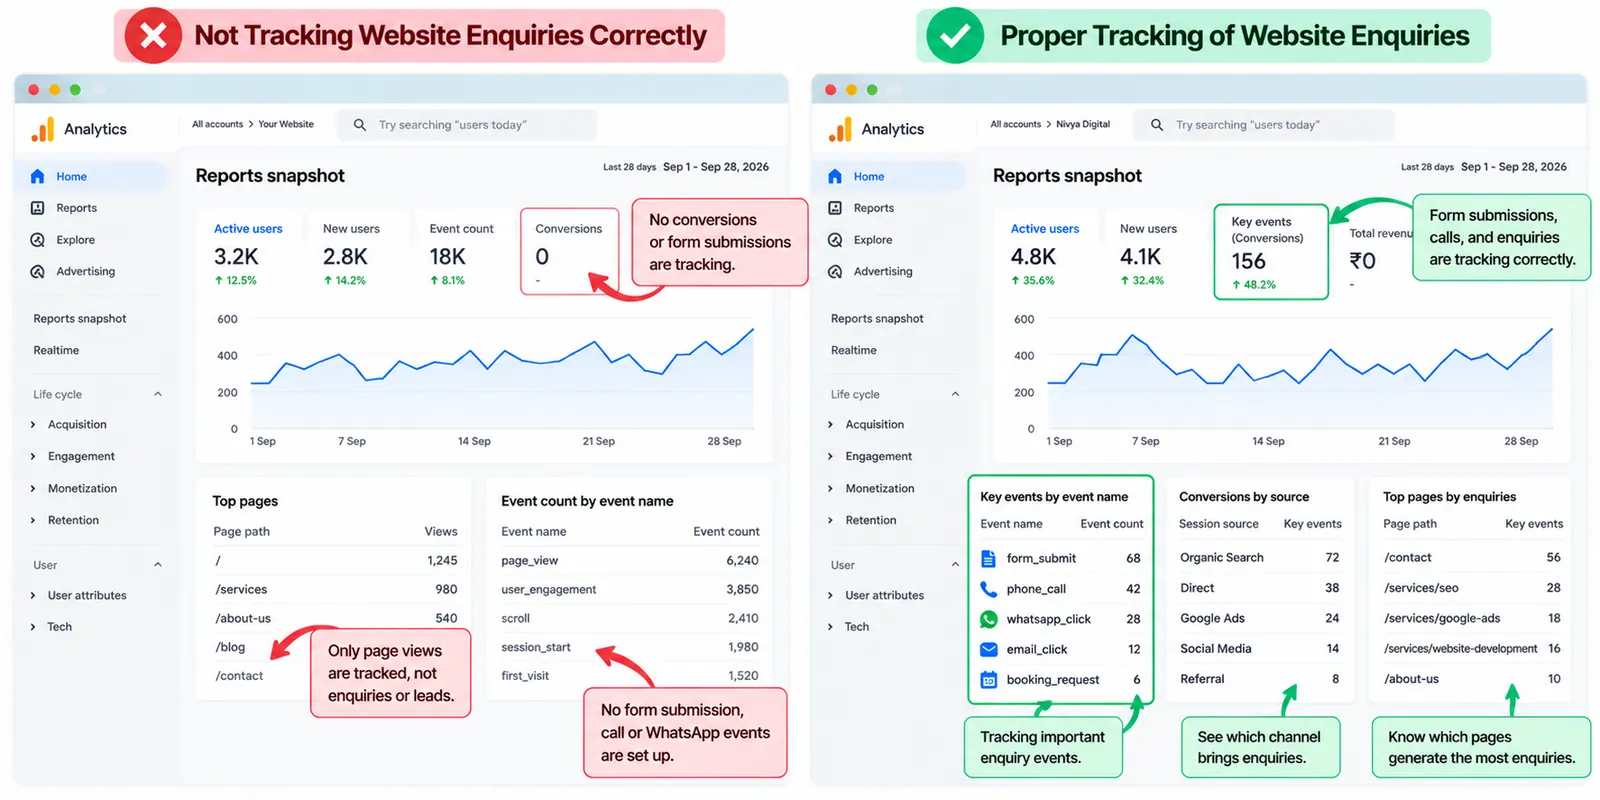Click the email_click envelope icon
The image size is (1600, 800).
(x=989, y=649)
